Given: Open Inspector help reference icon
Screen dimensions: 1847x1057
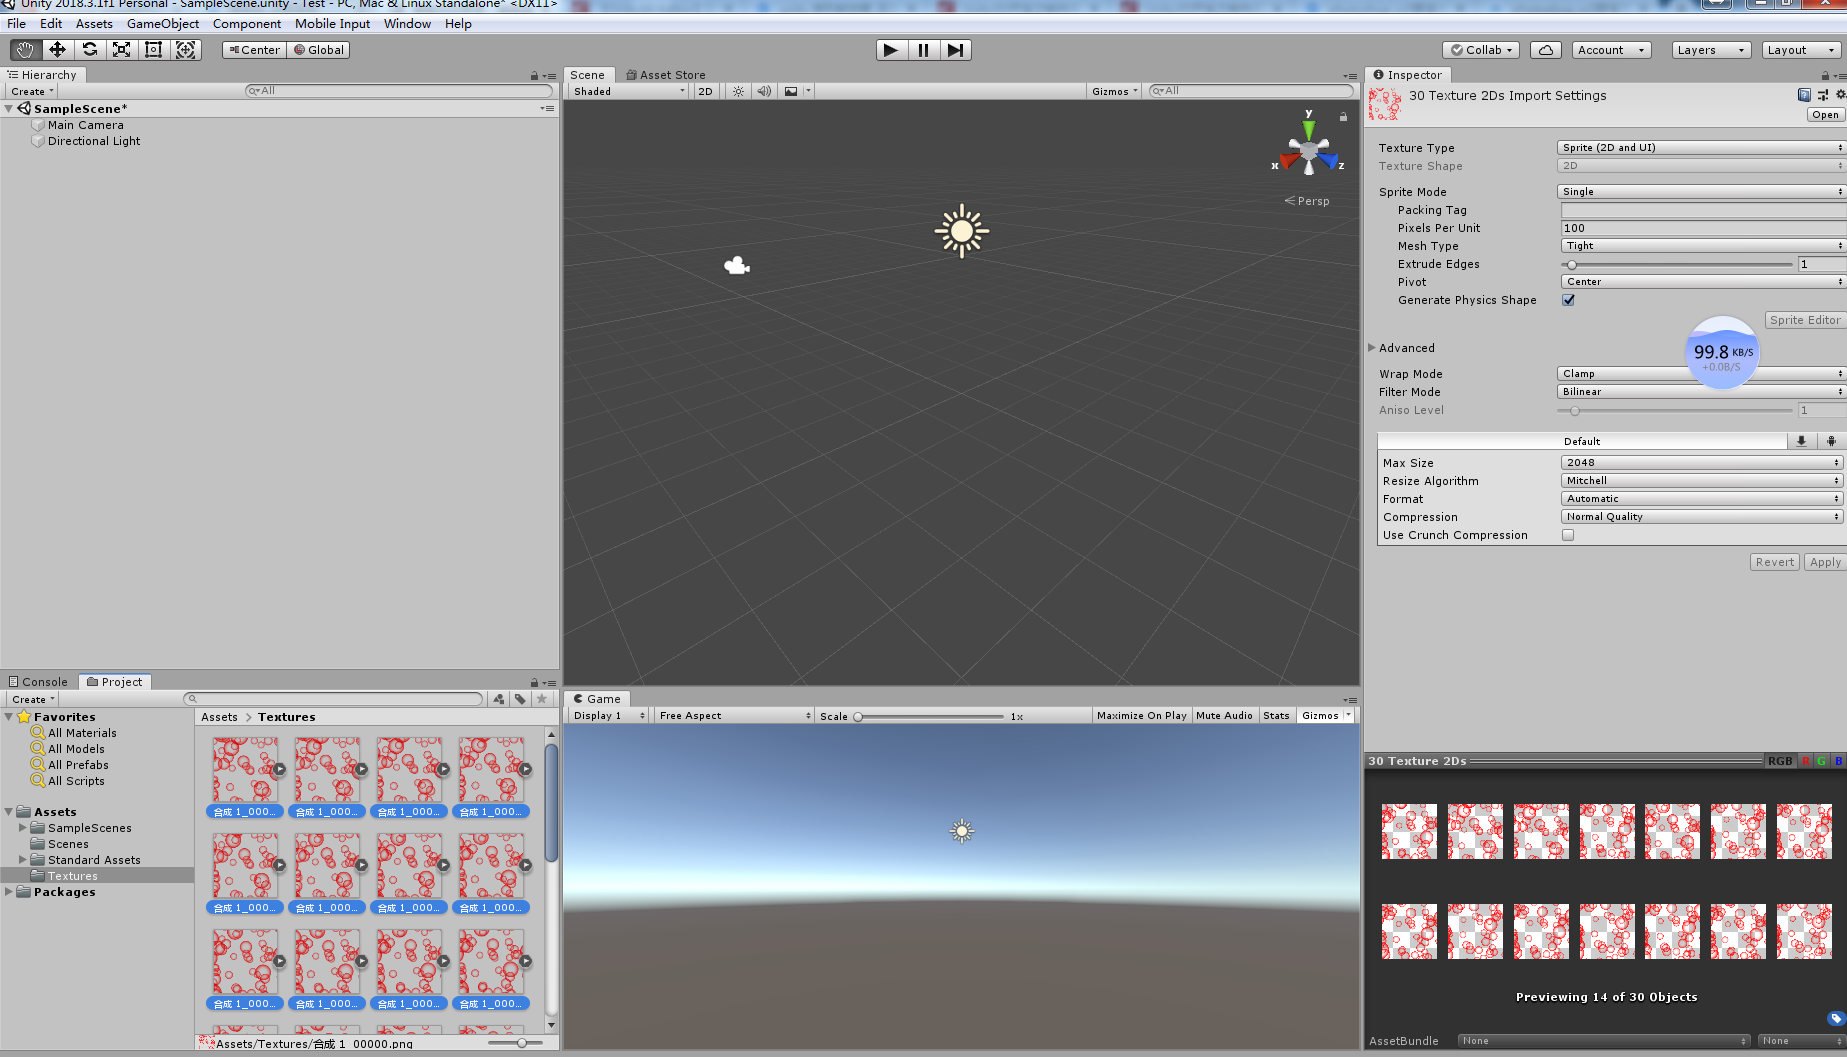Looking at the screenshot, I should pyautogui.click(x=1804, y=95).
